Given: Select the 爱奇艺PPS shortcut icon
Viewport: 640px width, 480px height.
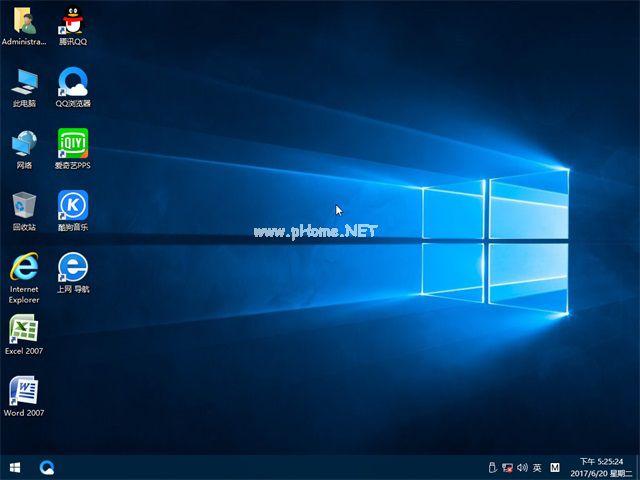Looking at the screenshot, I should click(x=73, y=149).
